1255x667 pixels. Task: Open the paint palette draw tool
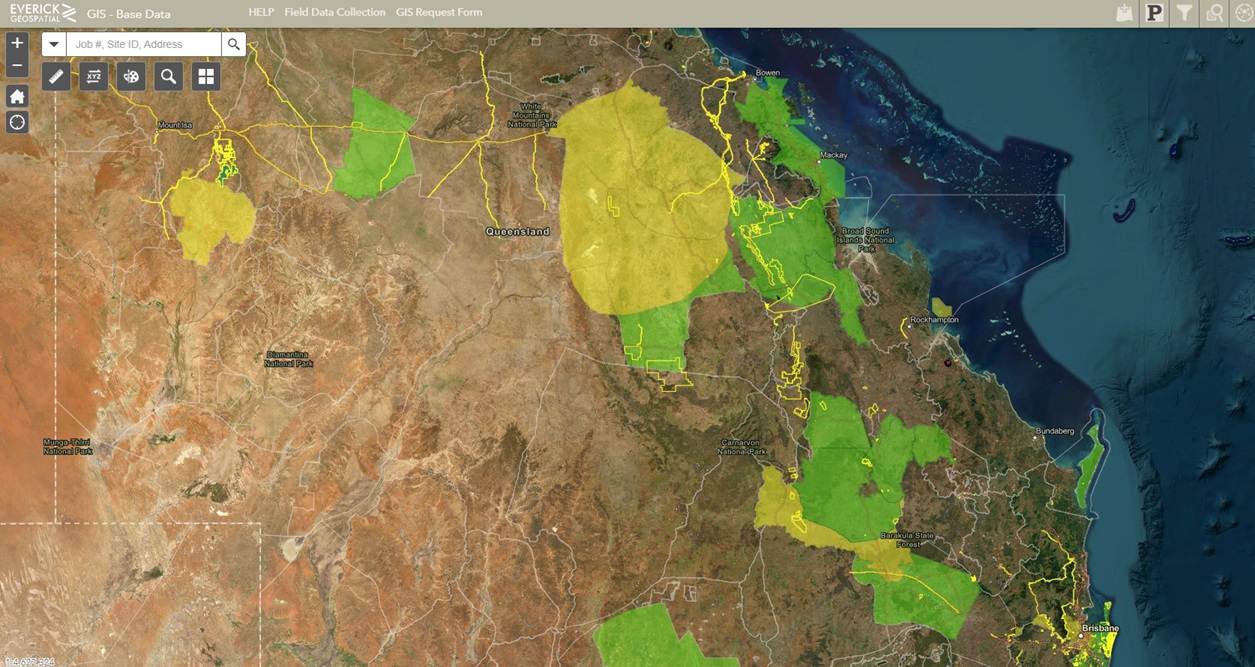pos(131,77)
